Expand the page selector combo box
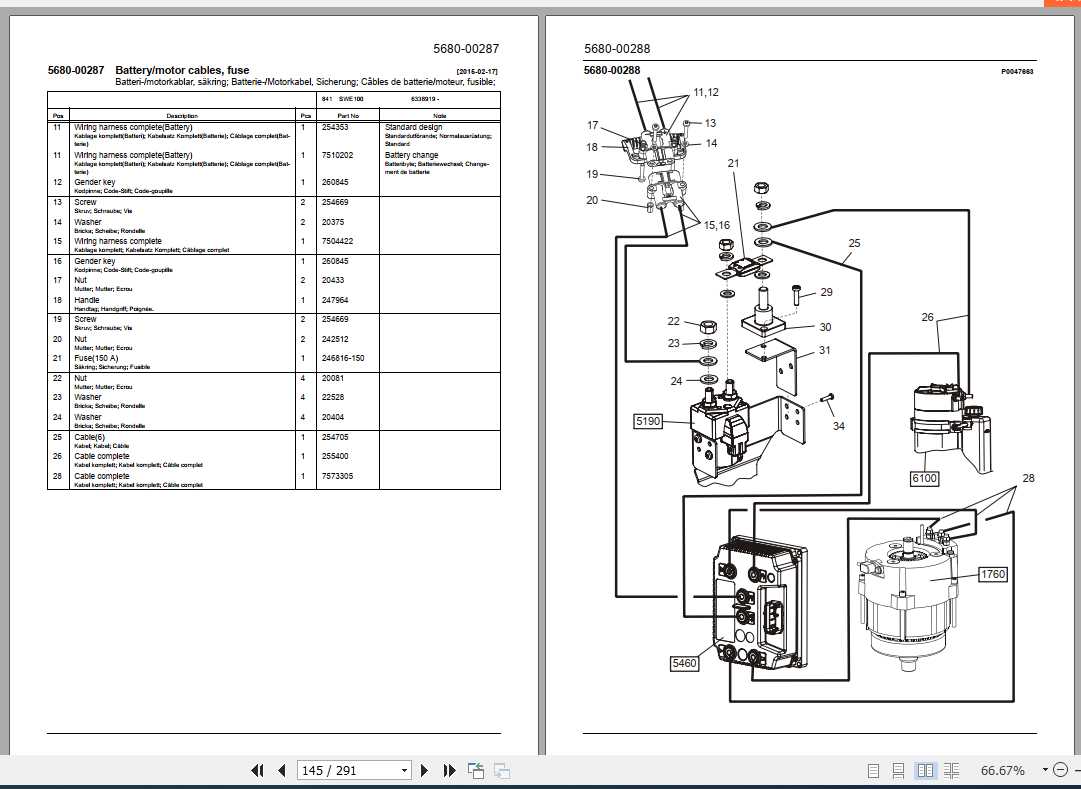 point(404,771)
